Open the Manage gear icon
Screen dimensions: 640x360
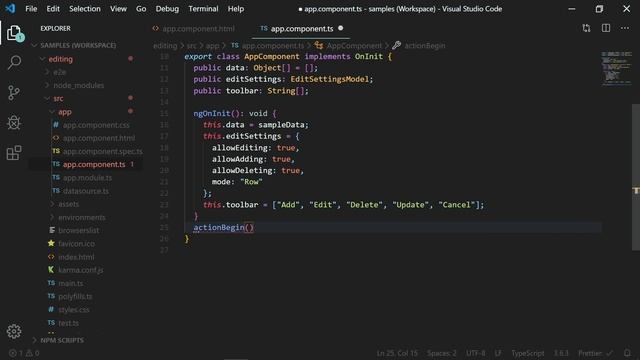[x=14, y=331]
